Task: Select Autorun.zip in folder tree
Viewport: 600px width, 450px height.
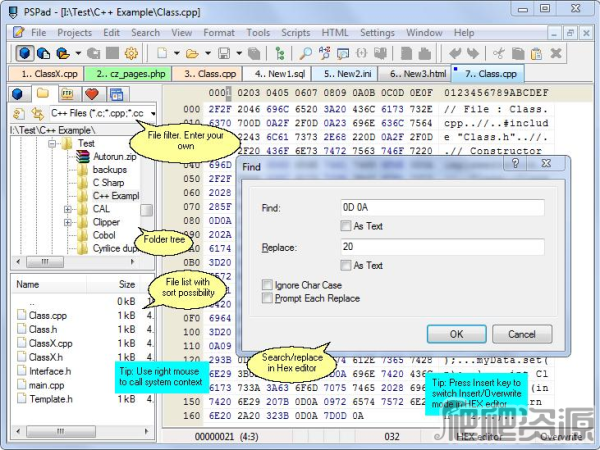Action: coord(115,157)
